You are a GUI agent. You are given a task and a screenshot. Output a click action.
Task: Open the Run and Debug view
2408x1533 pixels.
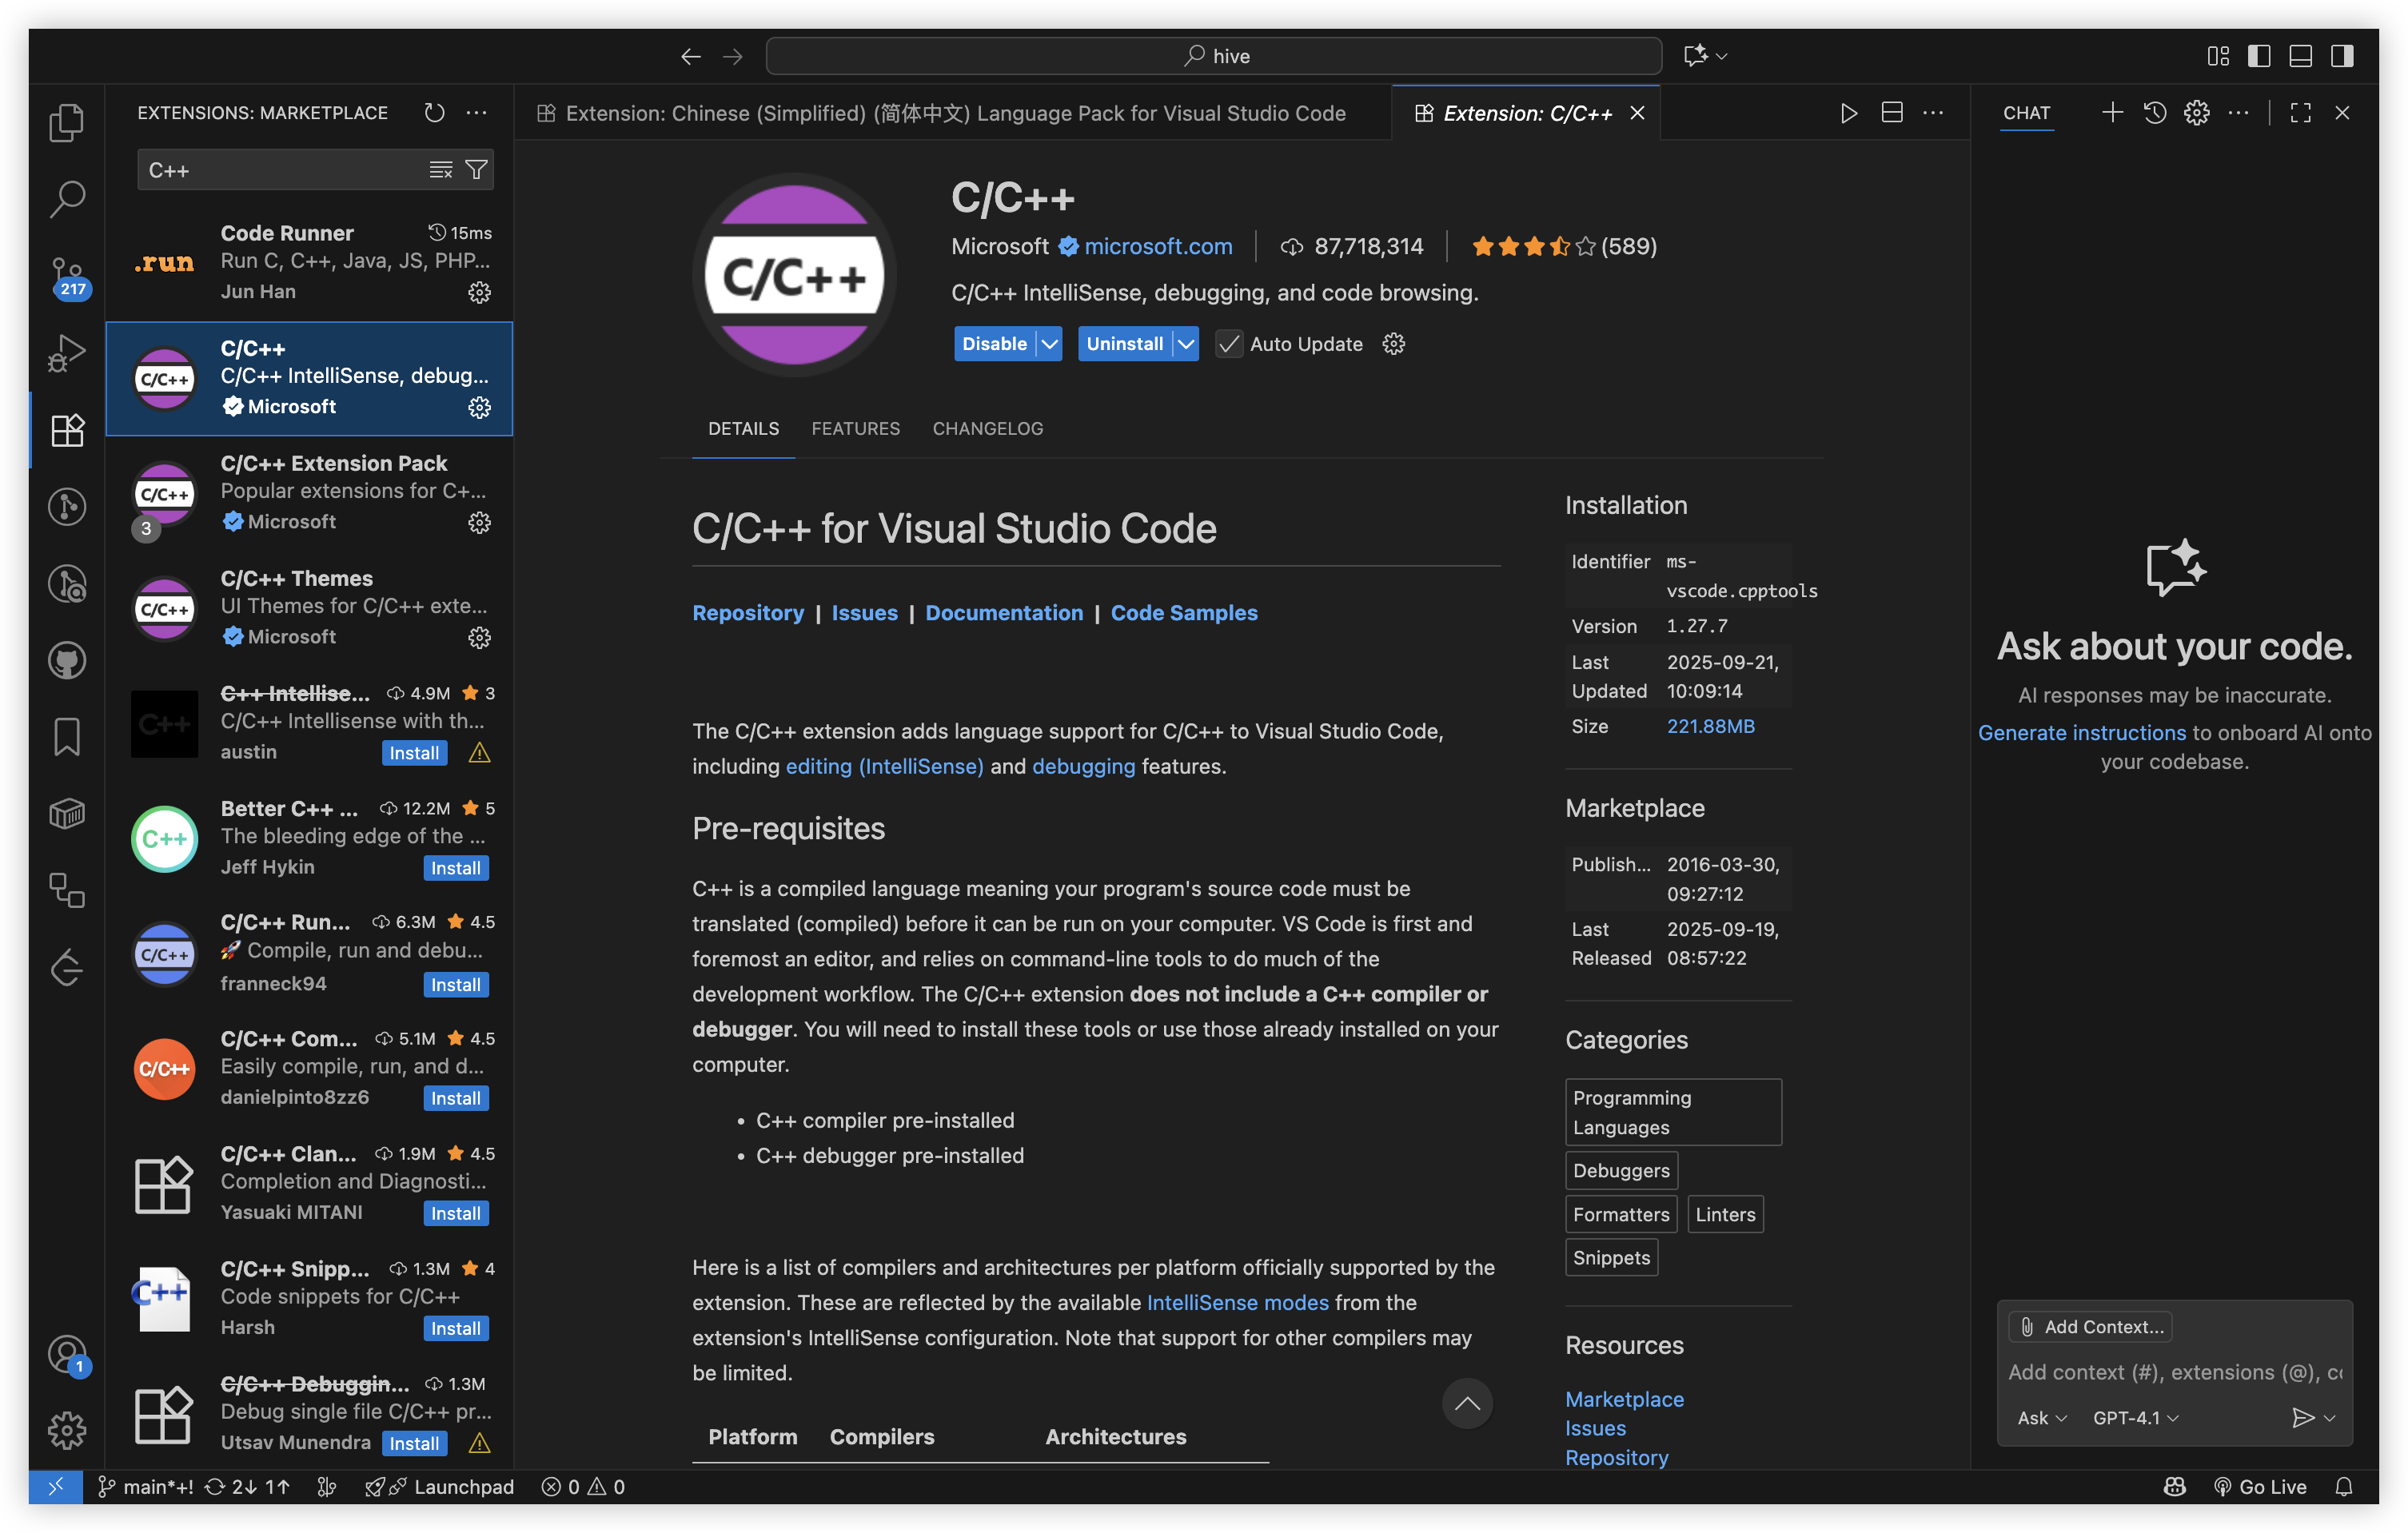tap(66, 352)
